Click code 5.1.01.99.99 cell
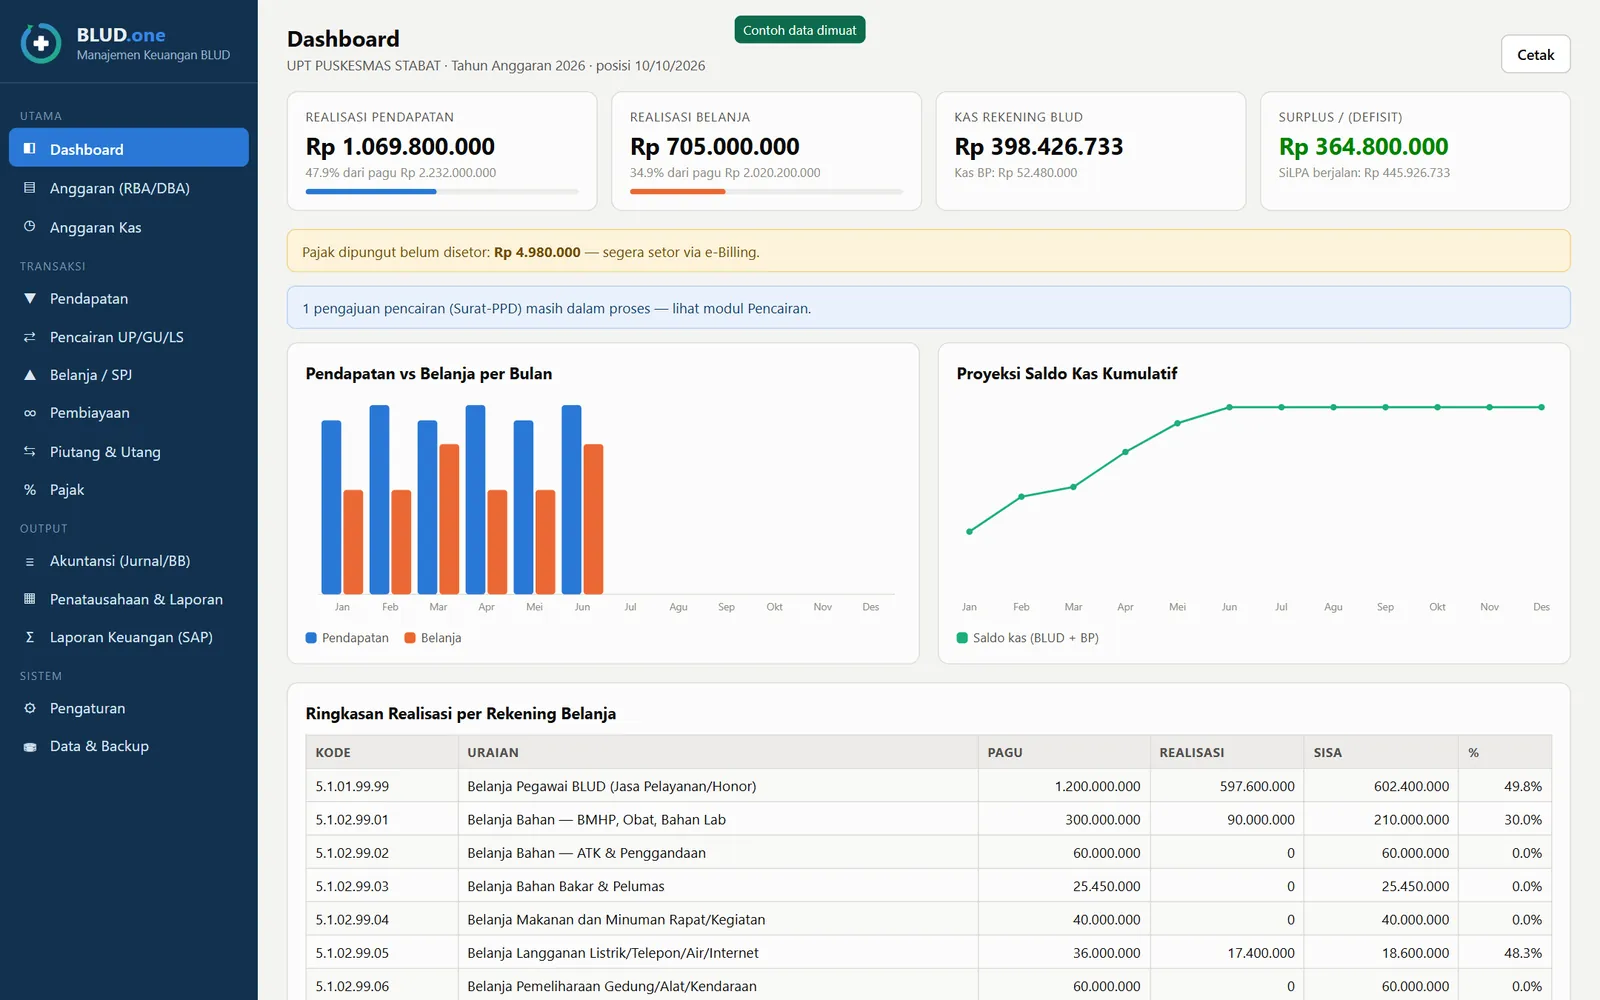 [382, 786]
